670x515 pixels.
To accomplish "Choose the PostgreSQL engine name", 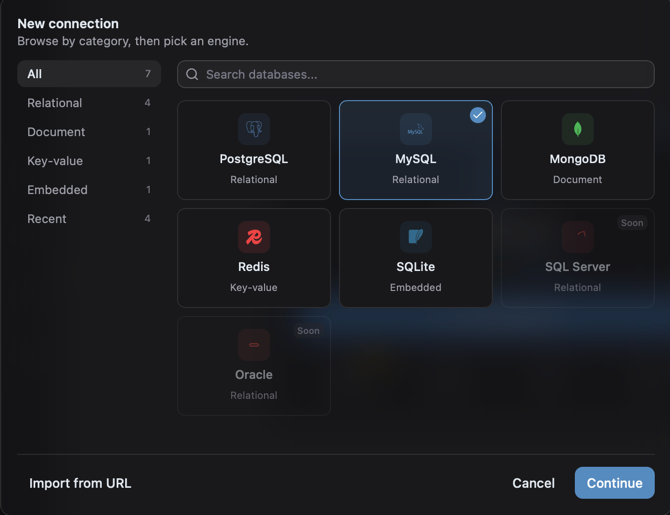I will point(254,159).
